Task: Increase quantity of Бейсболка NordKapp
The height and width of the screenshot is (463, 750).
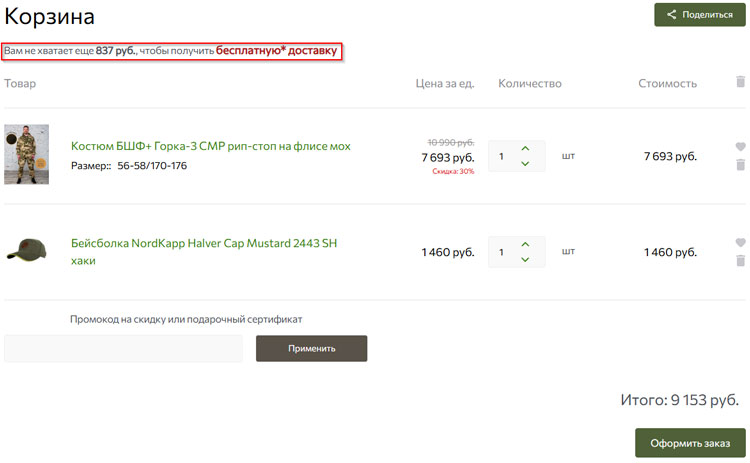Action: (x=525, y=245)
